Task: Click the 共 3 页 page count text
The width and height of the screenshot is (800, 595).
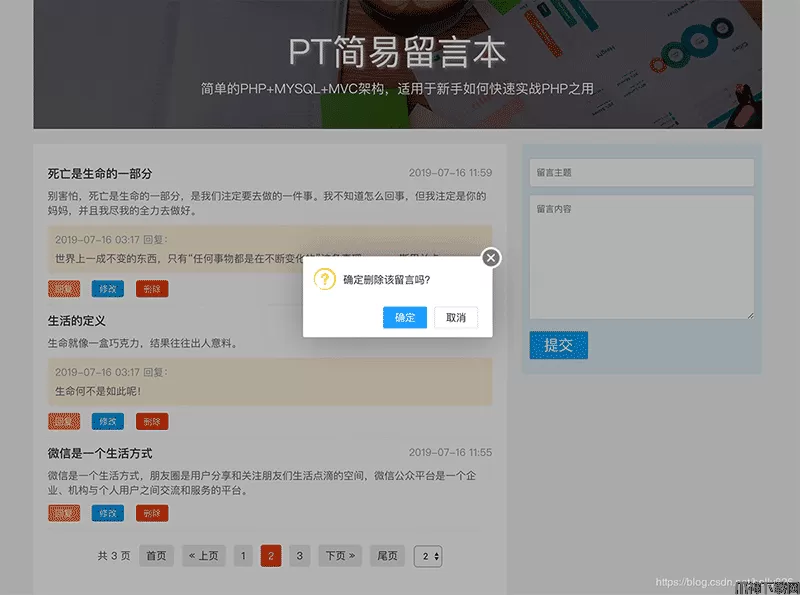Action: (x=114, y=556)
